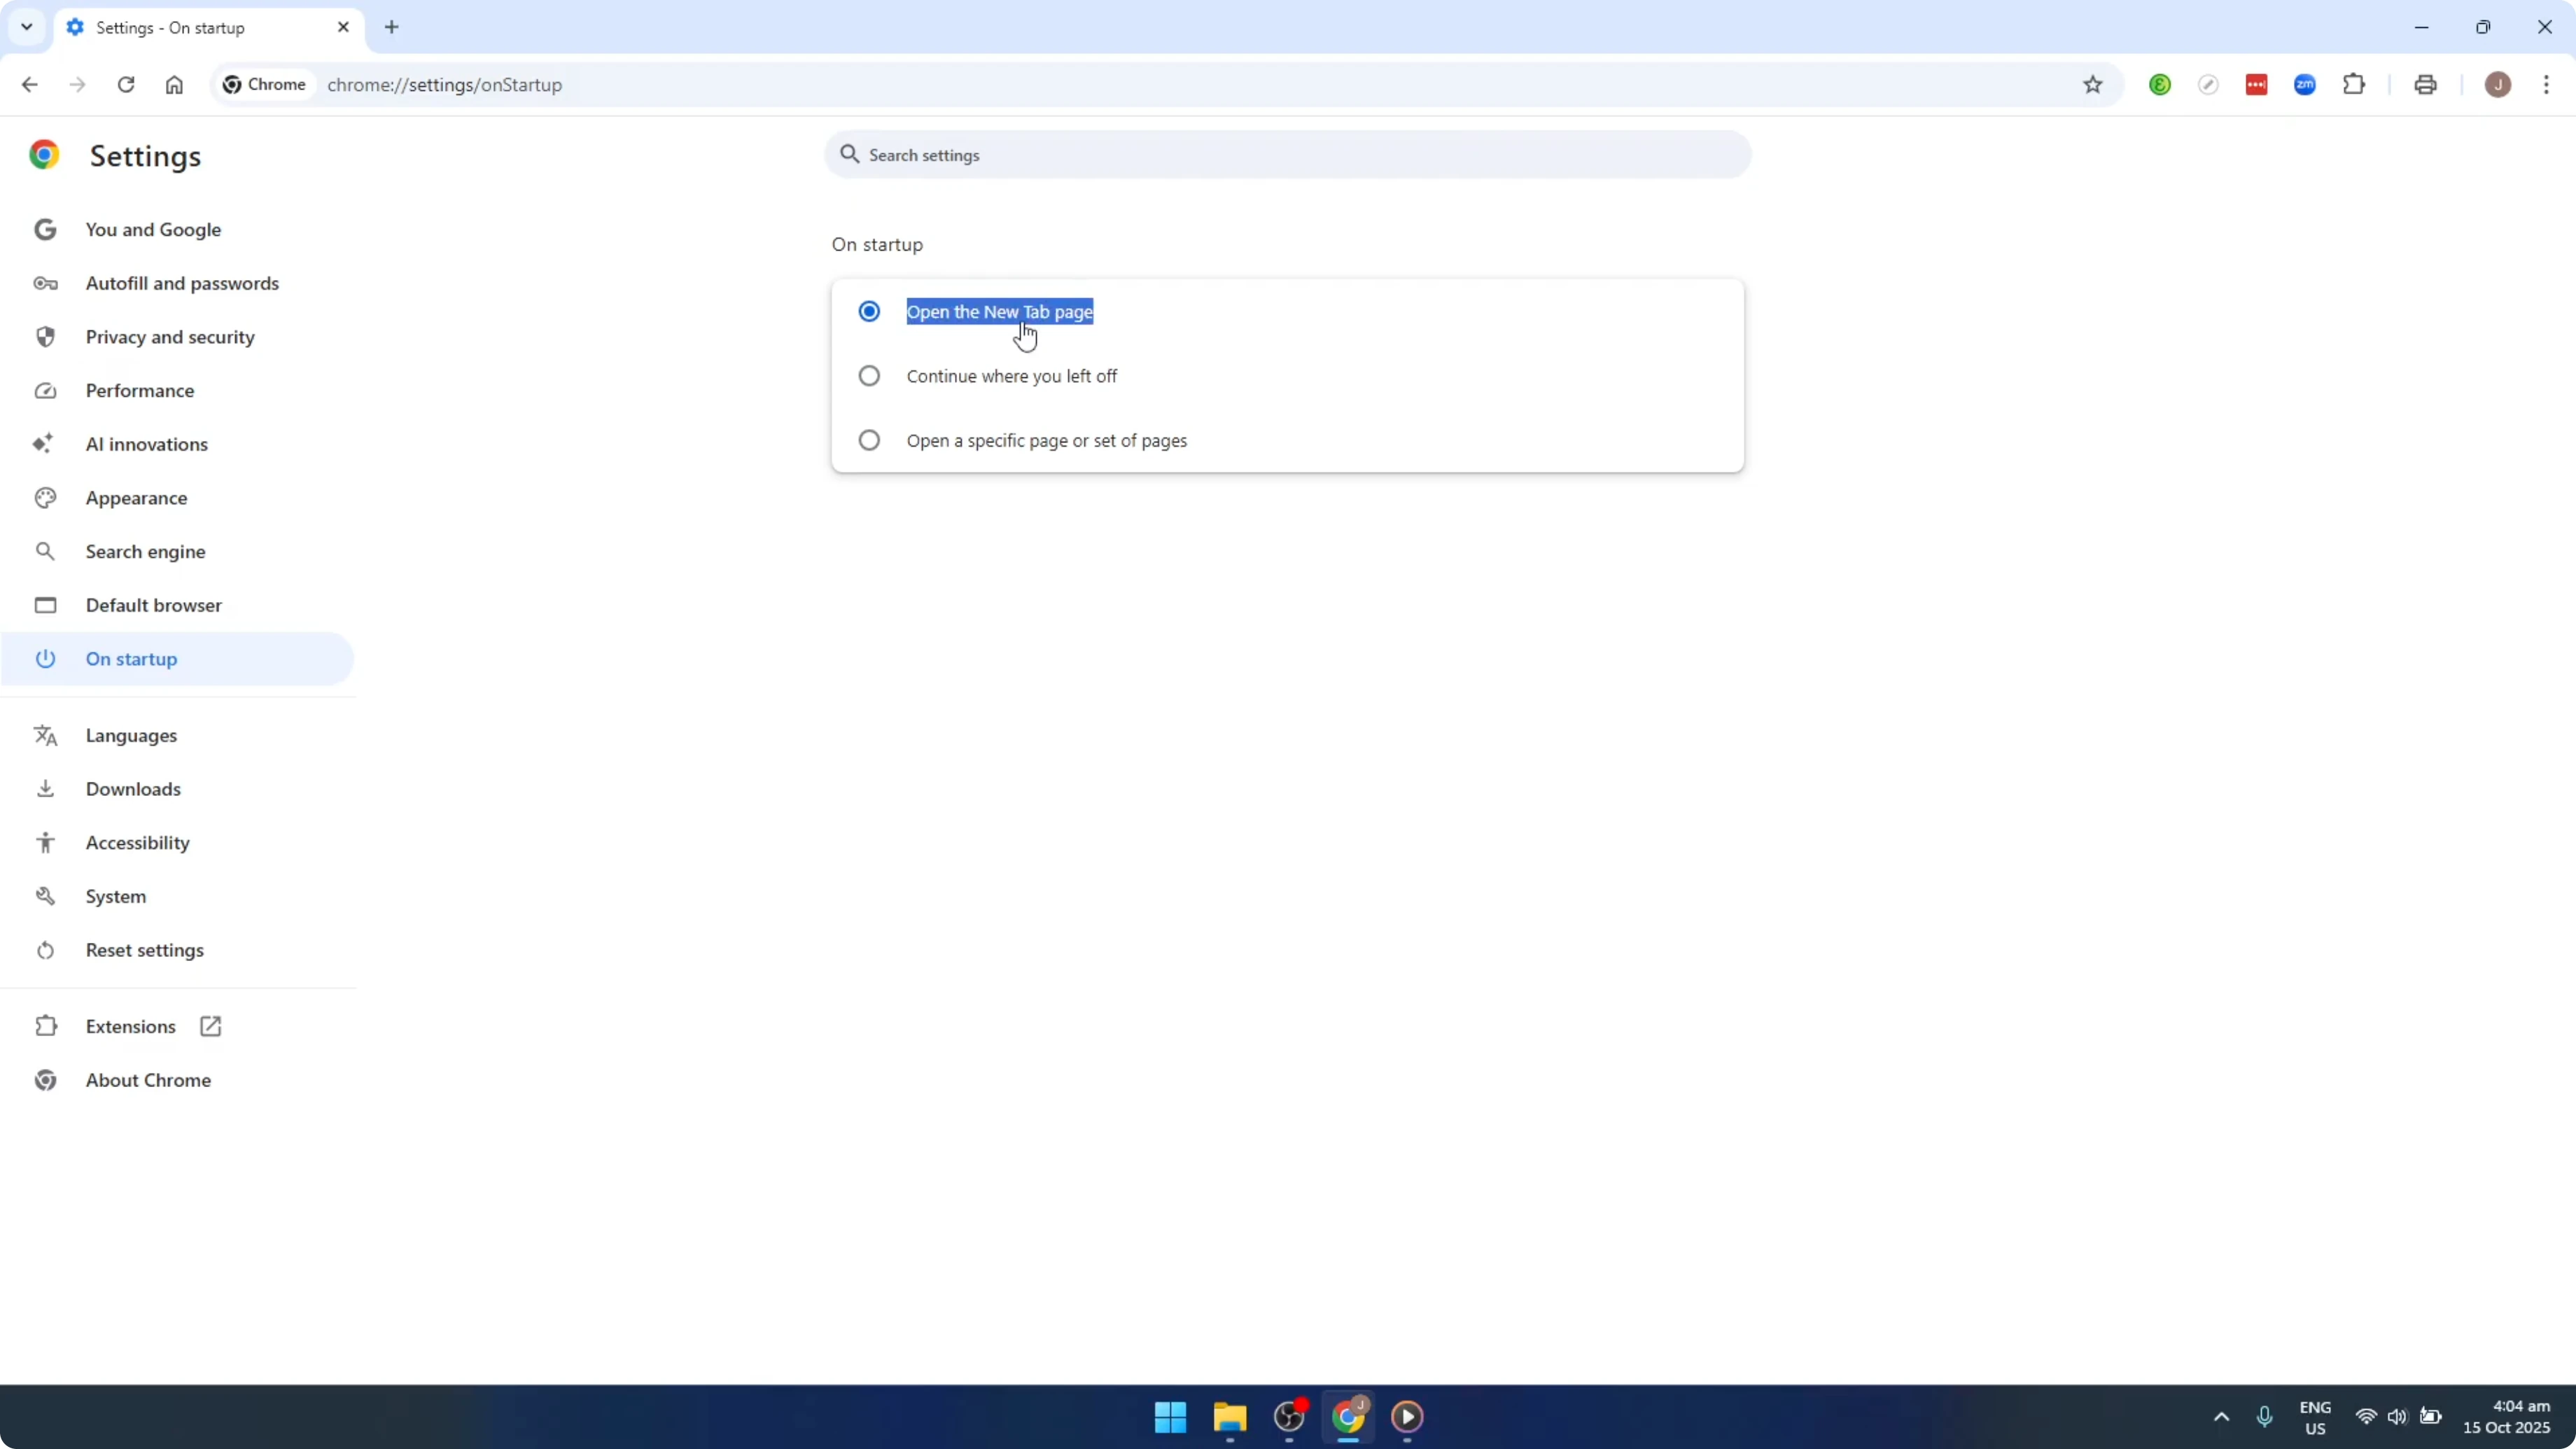Go to AI innovations settings
Viewport: 2576px width, 1449px height.
click(146, 444)
